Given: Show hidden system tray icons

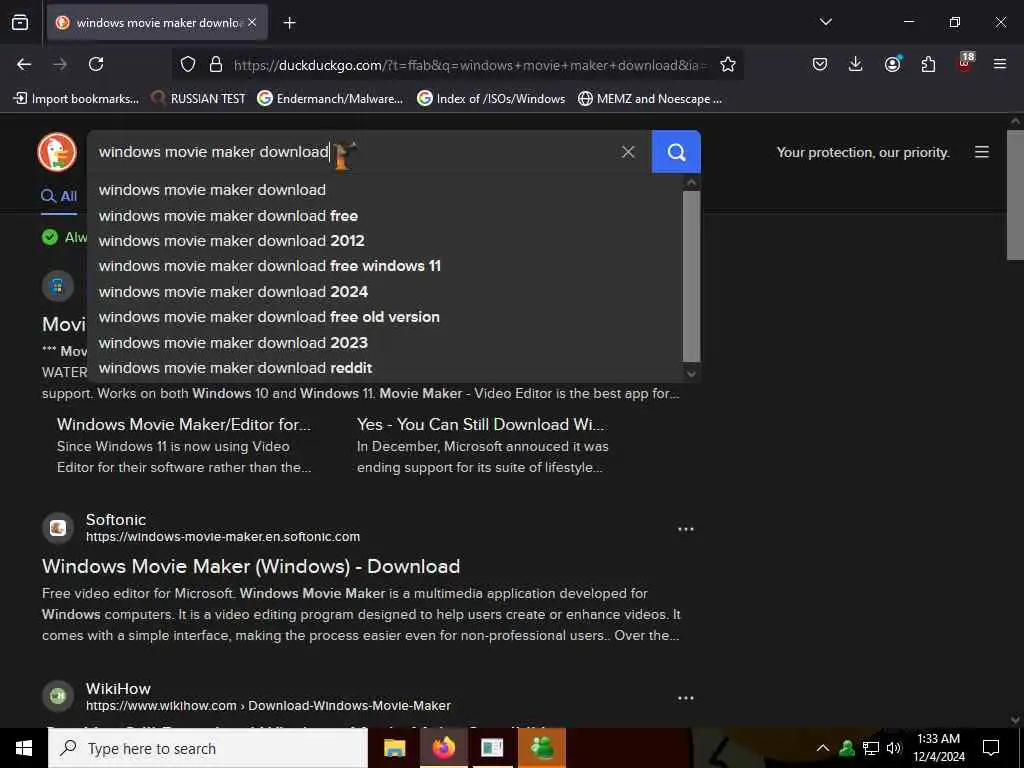Looking at the screenshot, I should click(823, 748).
